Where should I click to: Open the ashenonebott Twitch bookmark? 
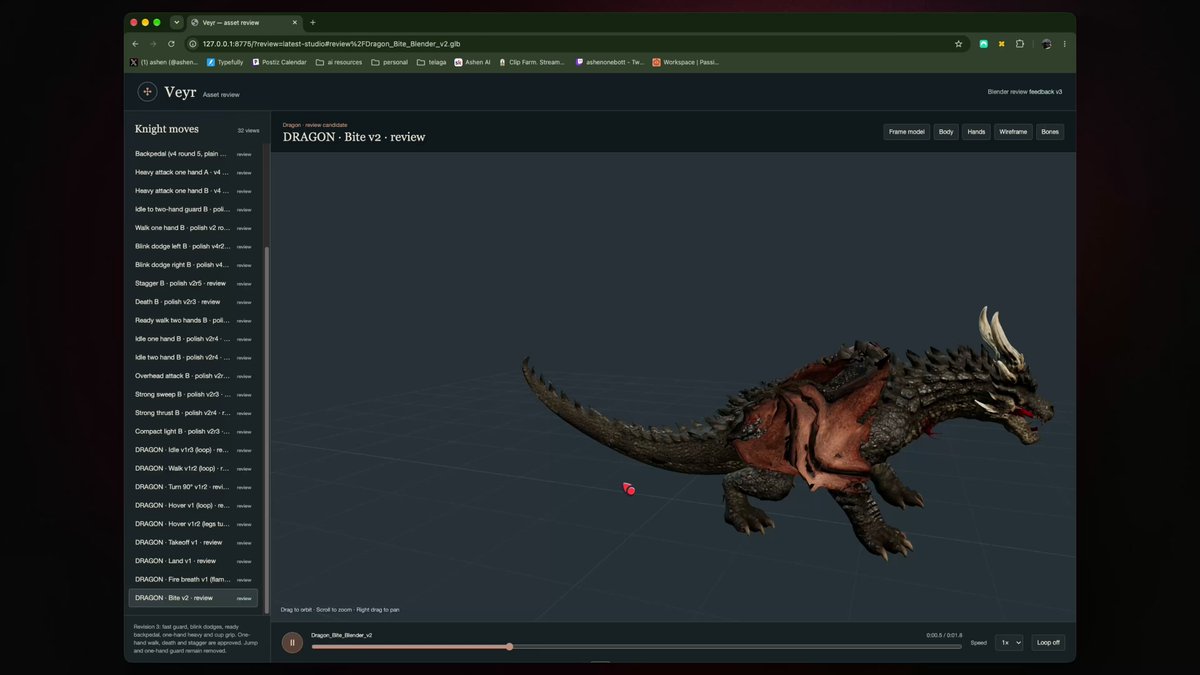click(609, 62)
